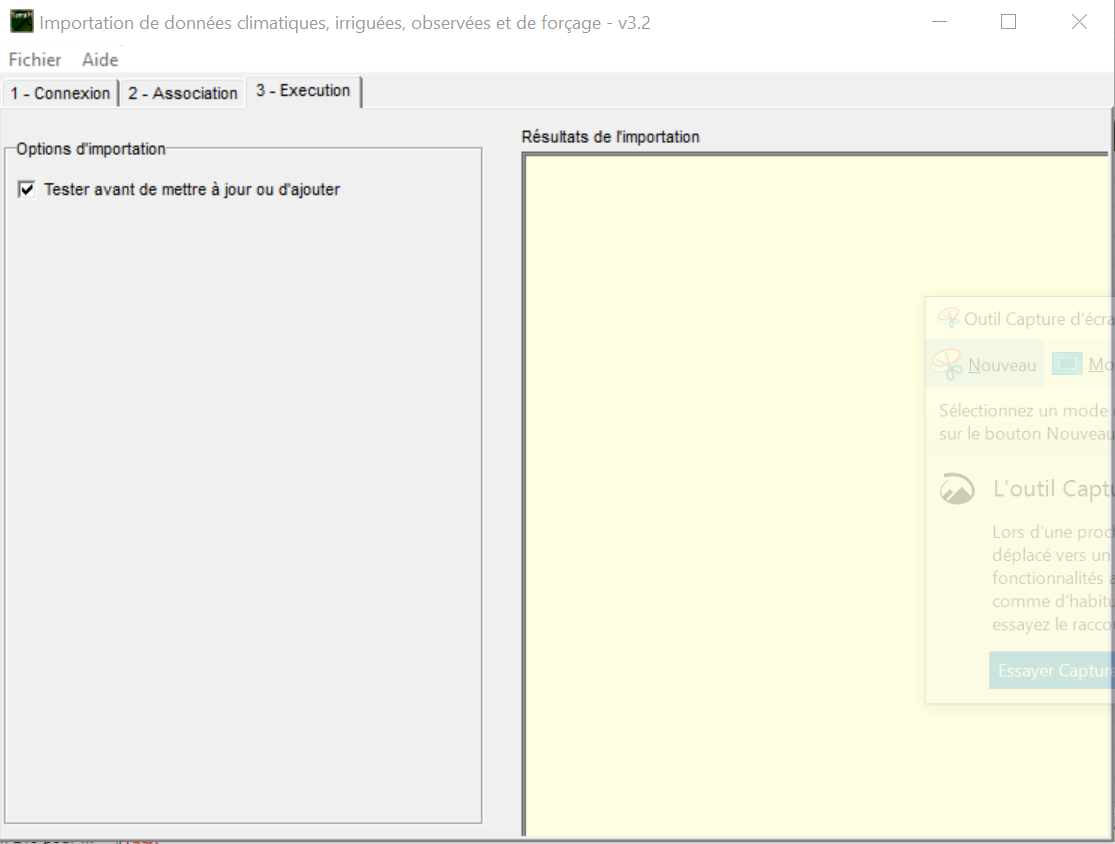Uncheck Tester avant de mettre à jour ou d'ajouter
The image size is (1115, 844).
coord(26,189)
